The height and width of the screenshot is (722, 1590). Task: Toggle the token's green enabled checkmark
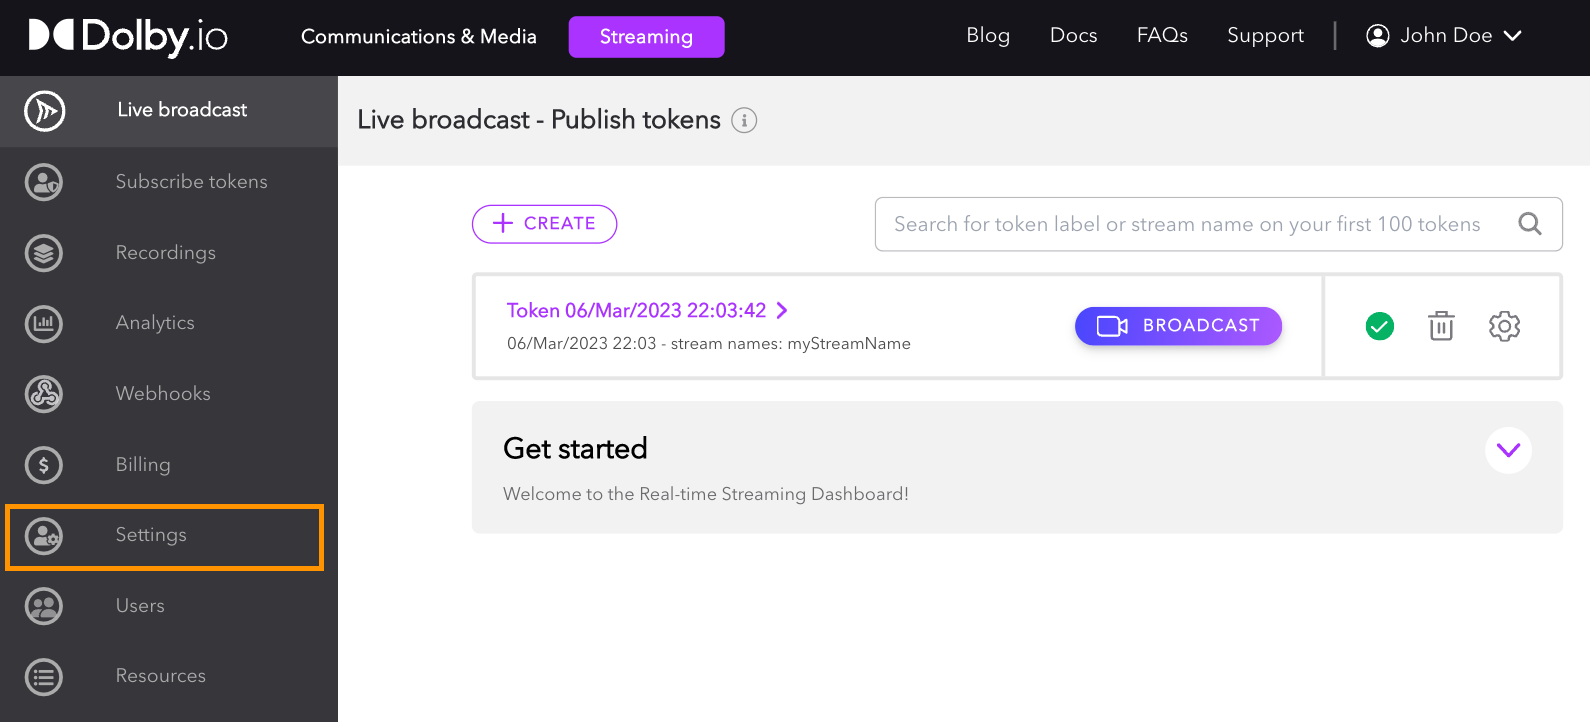click(x=1380, y=326)
